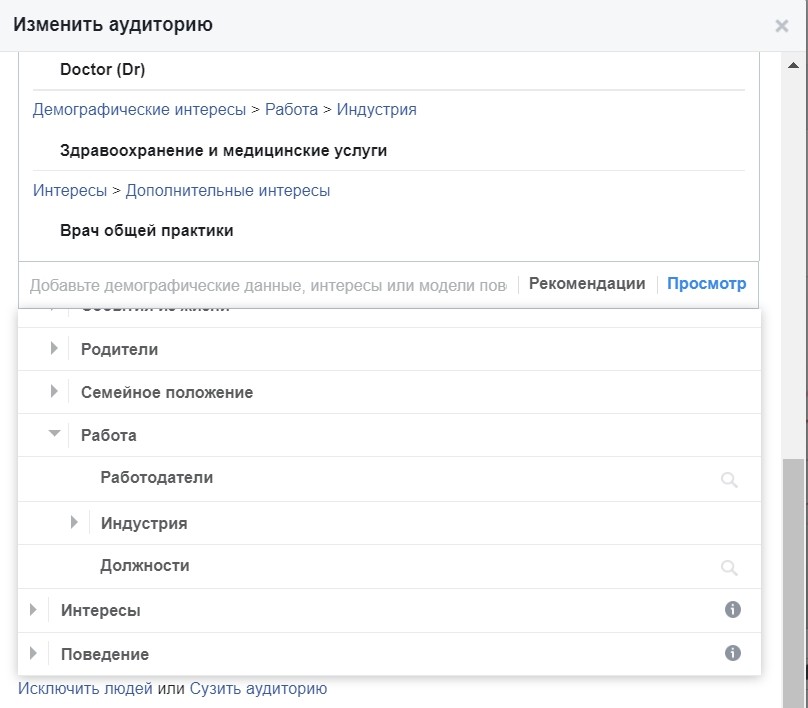808x708 pixels.
Task: Click the Индустрия label
Action: (x=144, y=523)
